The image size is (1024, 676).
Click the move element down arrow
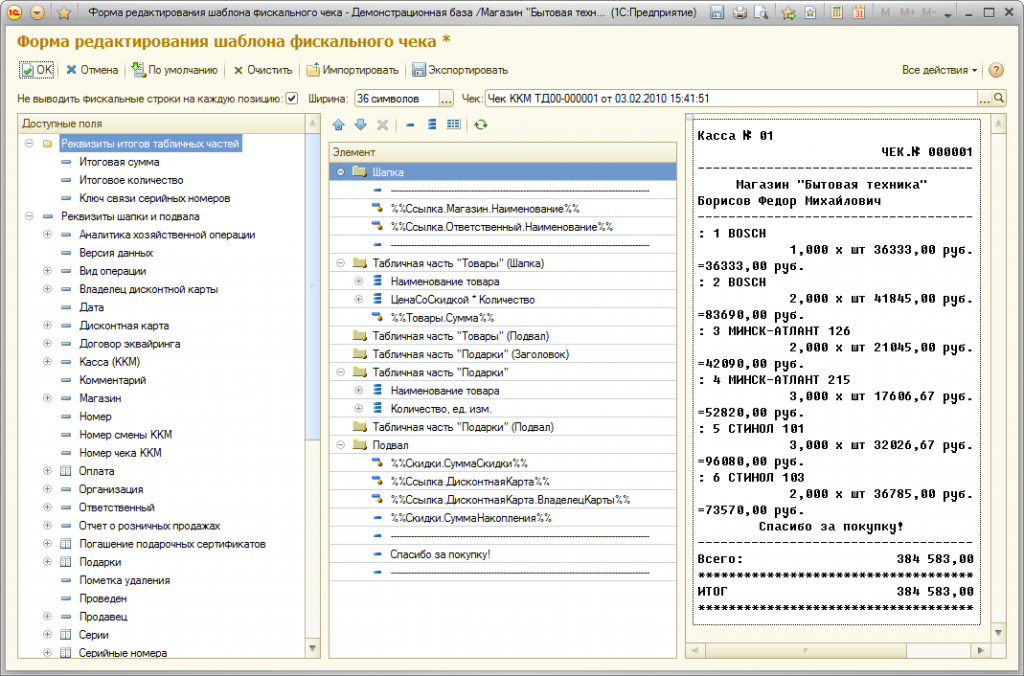tap(360, 124)
